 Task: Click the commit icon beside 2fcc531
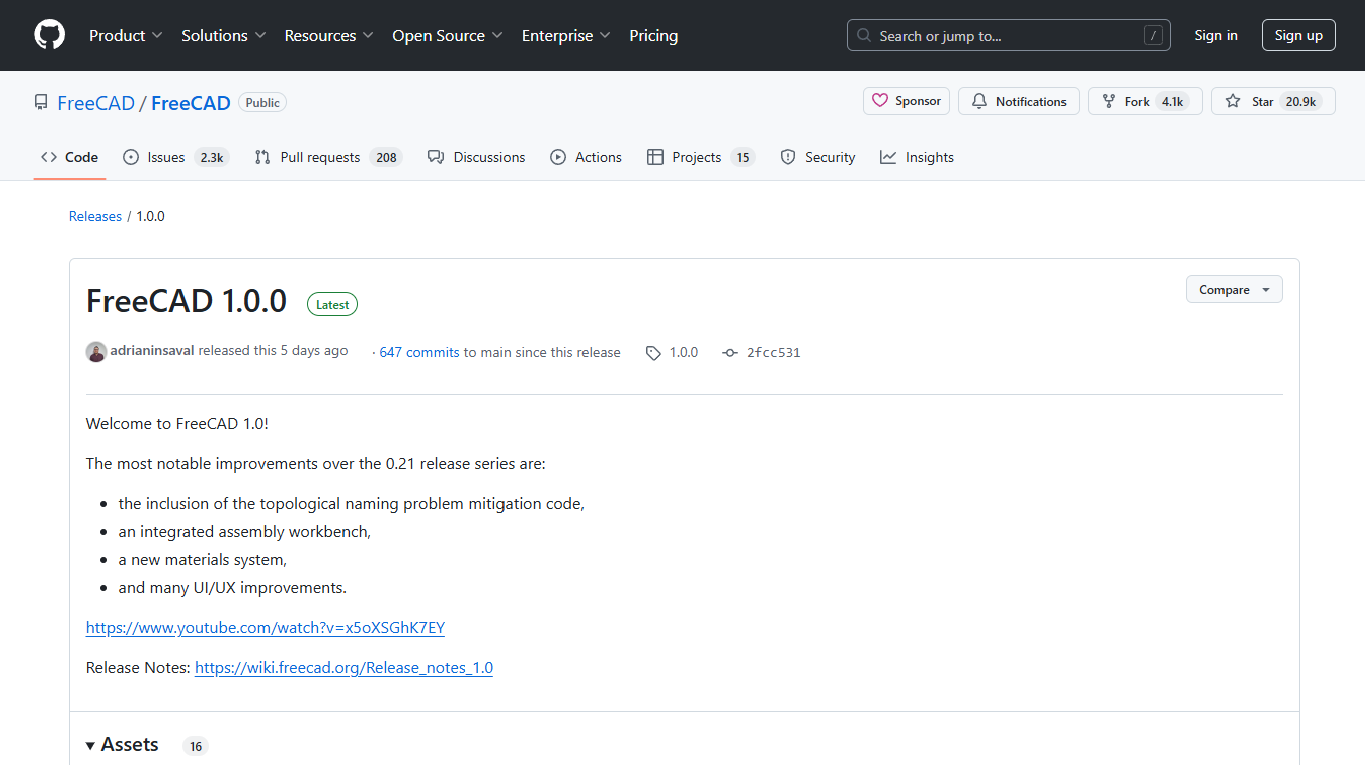[730, 353]
